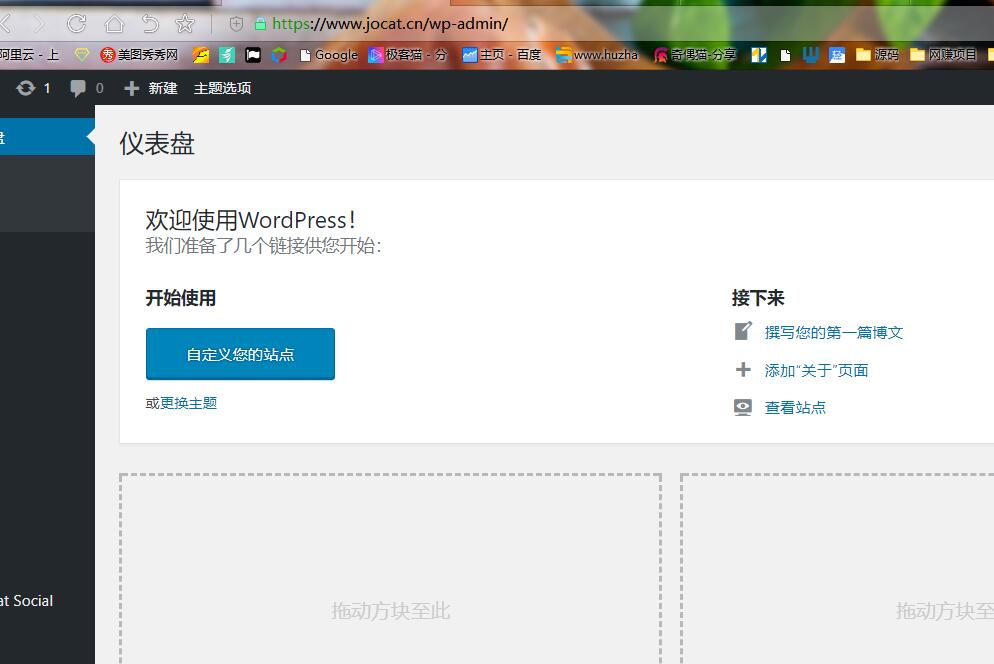Open the www.huzha bookmark

597,55
